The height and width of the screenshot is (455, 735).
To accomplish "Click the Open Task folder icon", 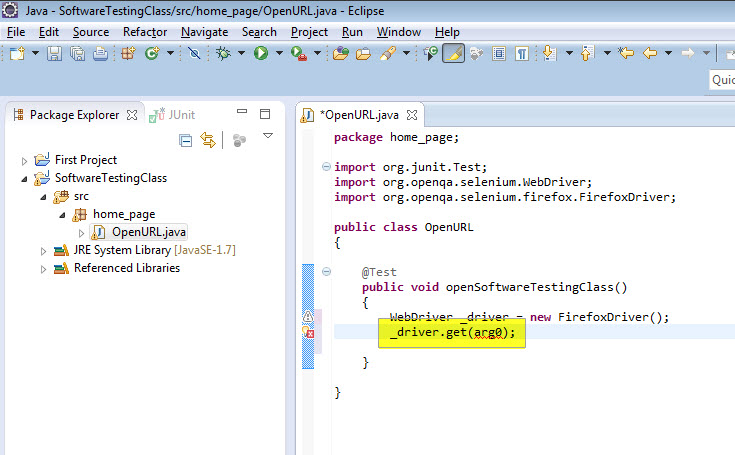I will tap(363, 53).
